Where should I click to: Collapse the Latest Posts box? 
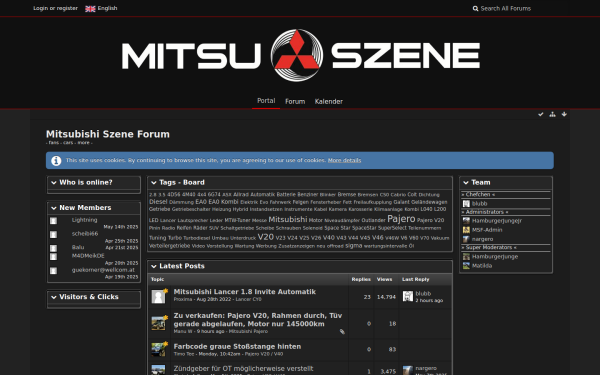[x=154, y=266]
